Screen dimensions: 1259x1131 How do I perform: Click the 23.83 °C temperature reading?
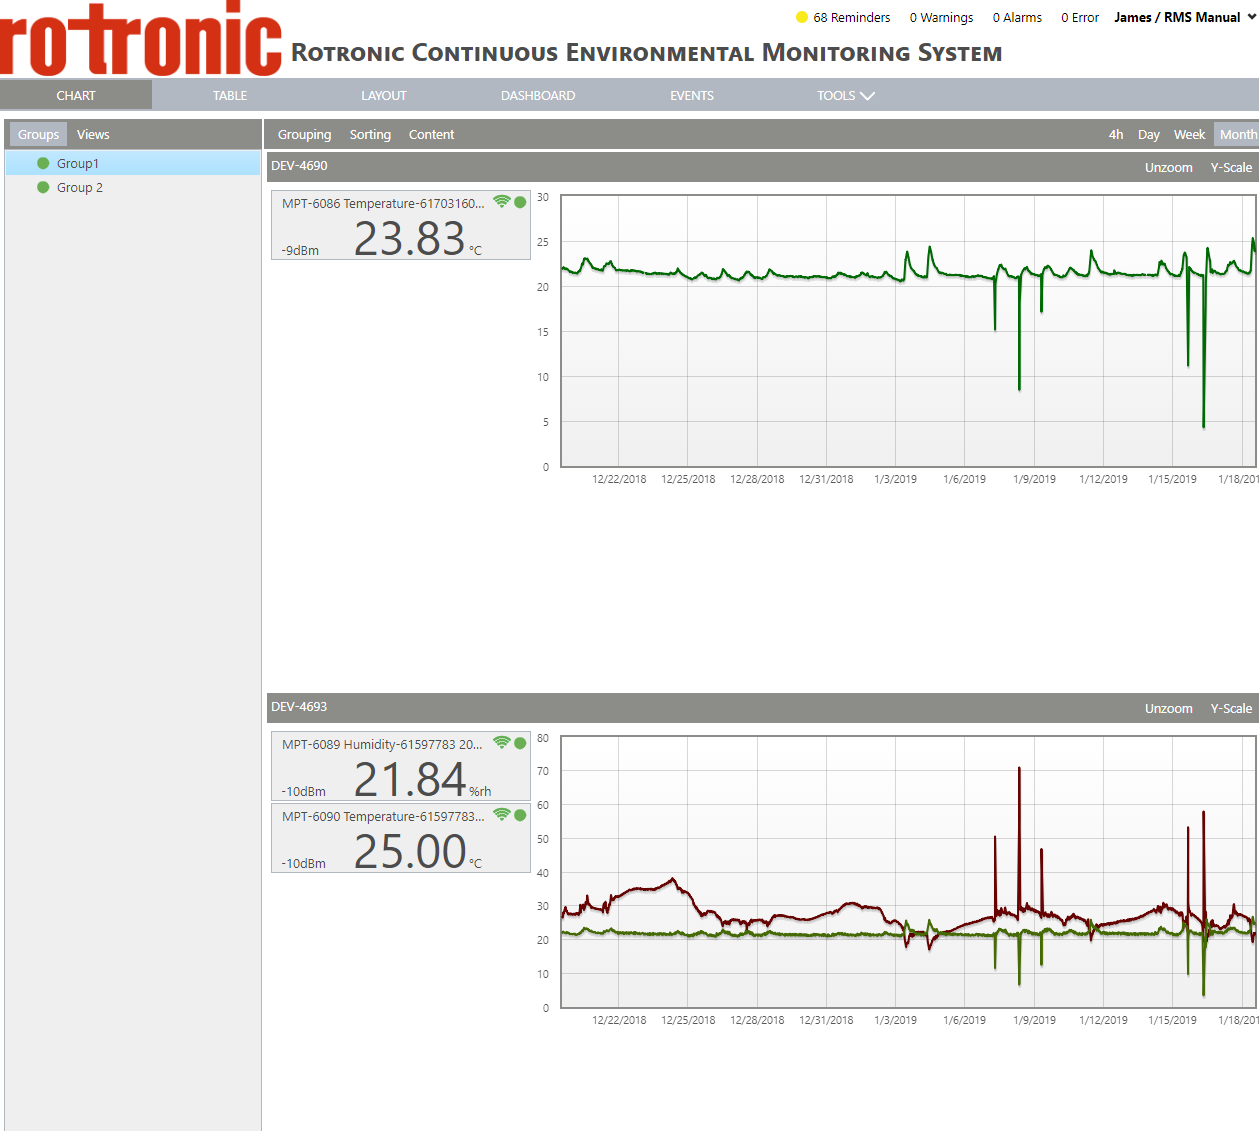coord(417,239)
